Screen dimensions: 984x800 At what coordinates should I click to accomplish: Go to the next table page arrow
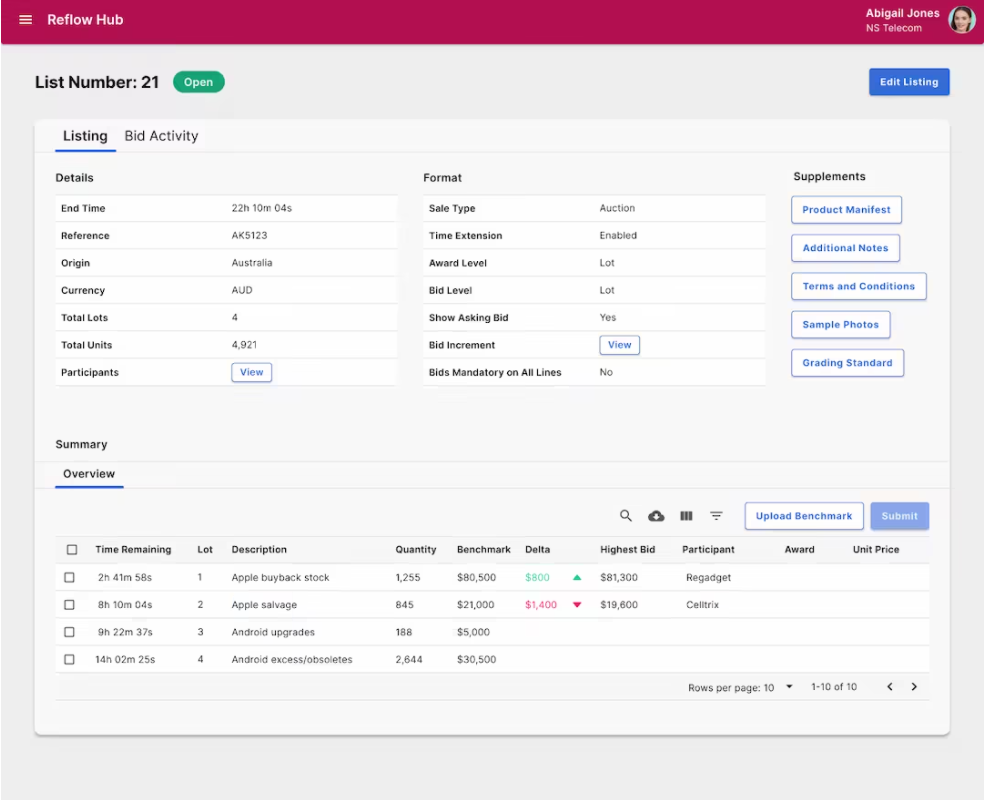click(x=914, y=686)
